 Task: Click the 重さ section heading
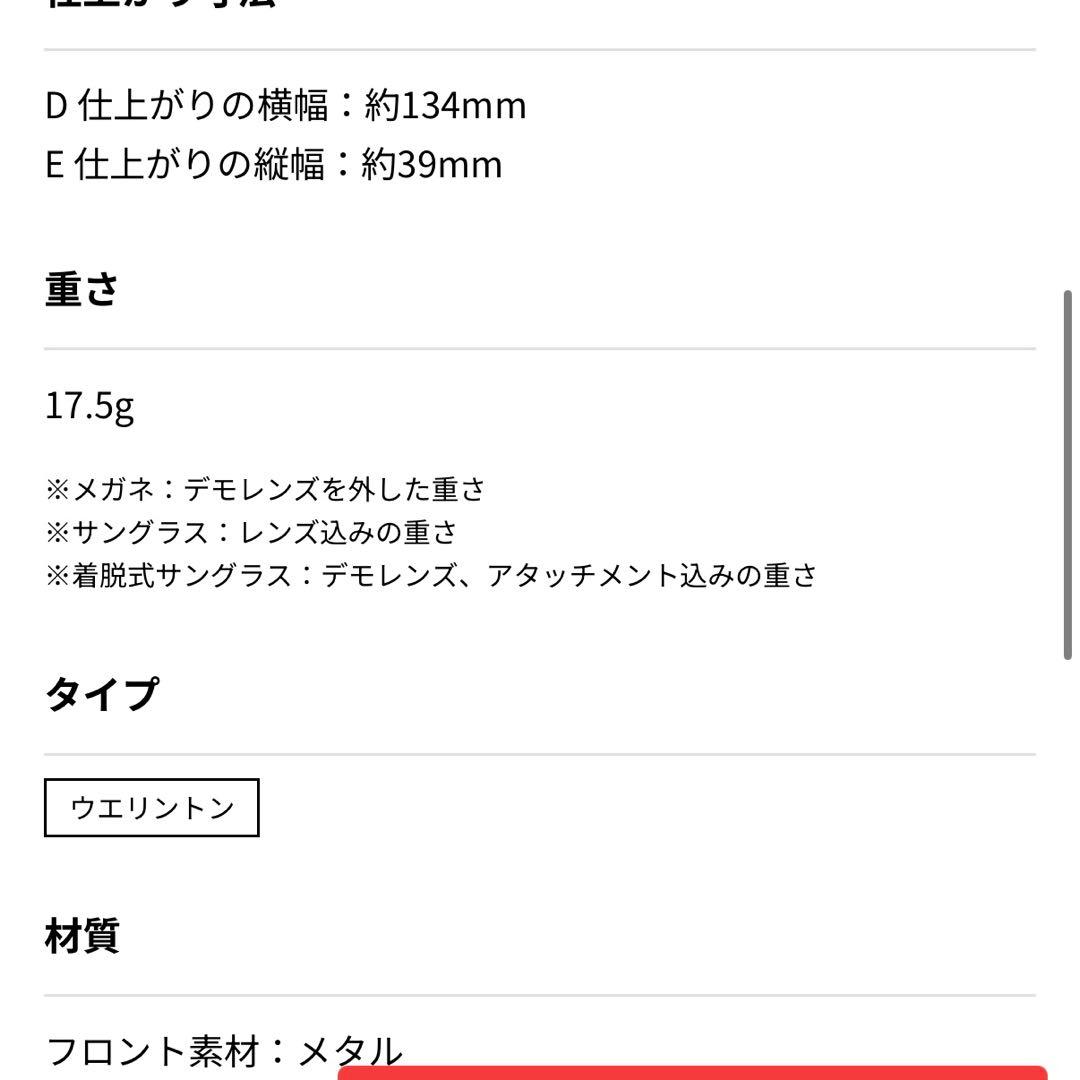point(81,289)
